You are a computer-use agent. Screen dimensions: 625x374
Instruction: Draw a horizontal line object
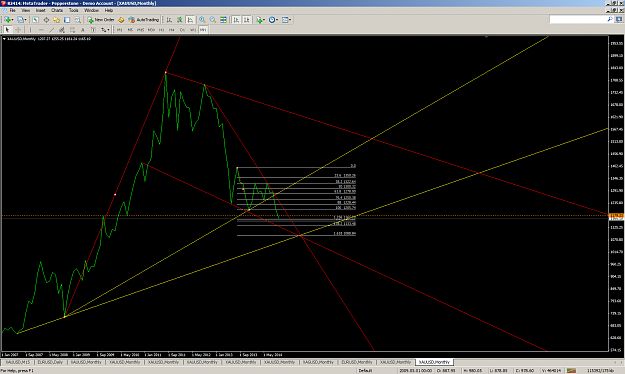41,30
